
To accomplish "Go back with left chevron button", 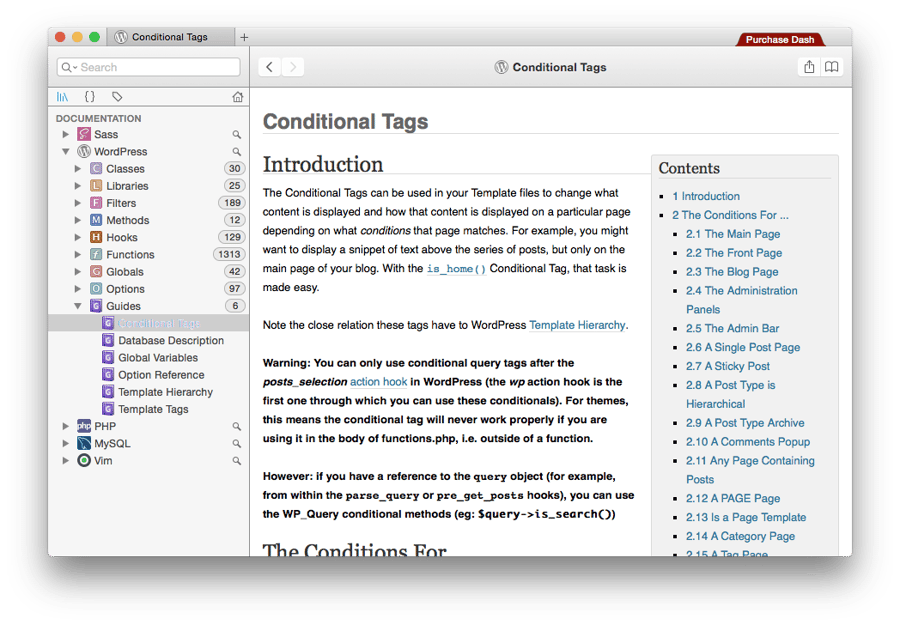I will 269,67.
